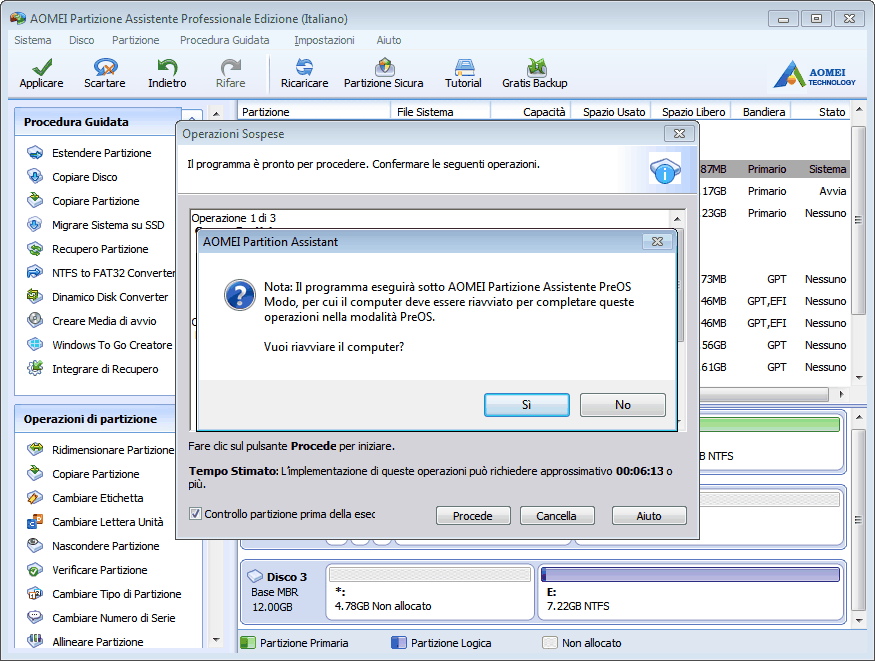The width and height of the screenshot is (875, 661).
Task: Click the Partizione Primaria green legend swatch
Action: click(247, 643)
